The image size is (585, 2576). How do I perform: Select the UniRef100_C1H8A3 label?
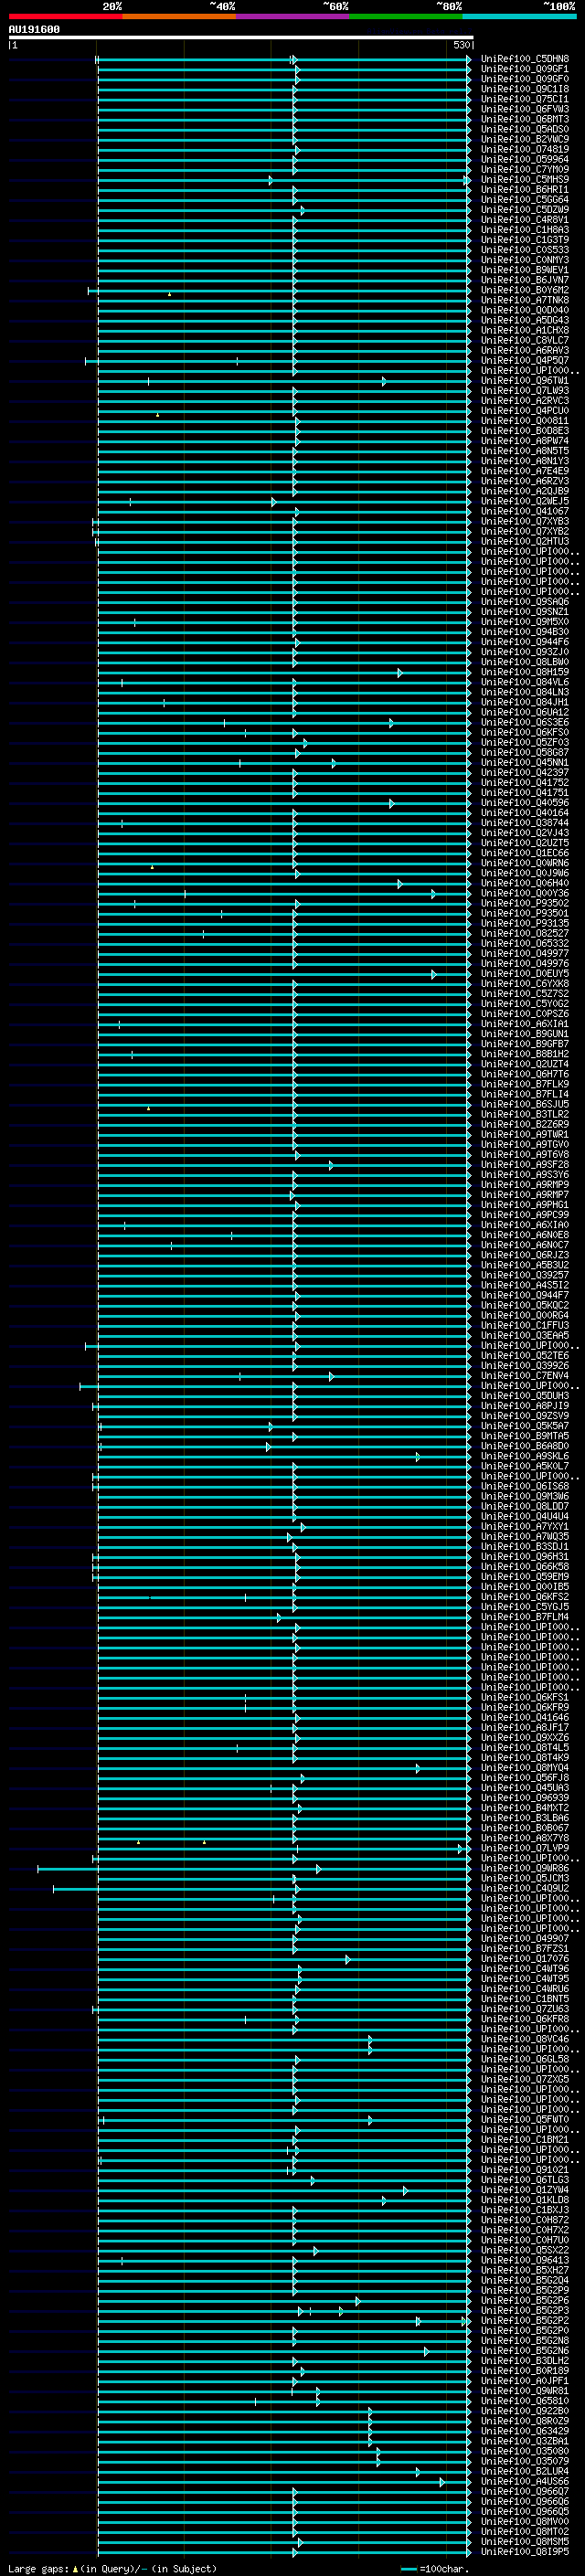point(525,230)
